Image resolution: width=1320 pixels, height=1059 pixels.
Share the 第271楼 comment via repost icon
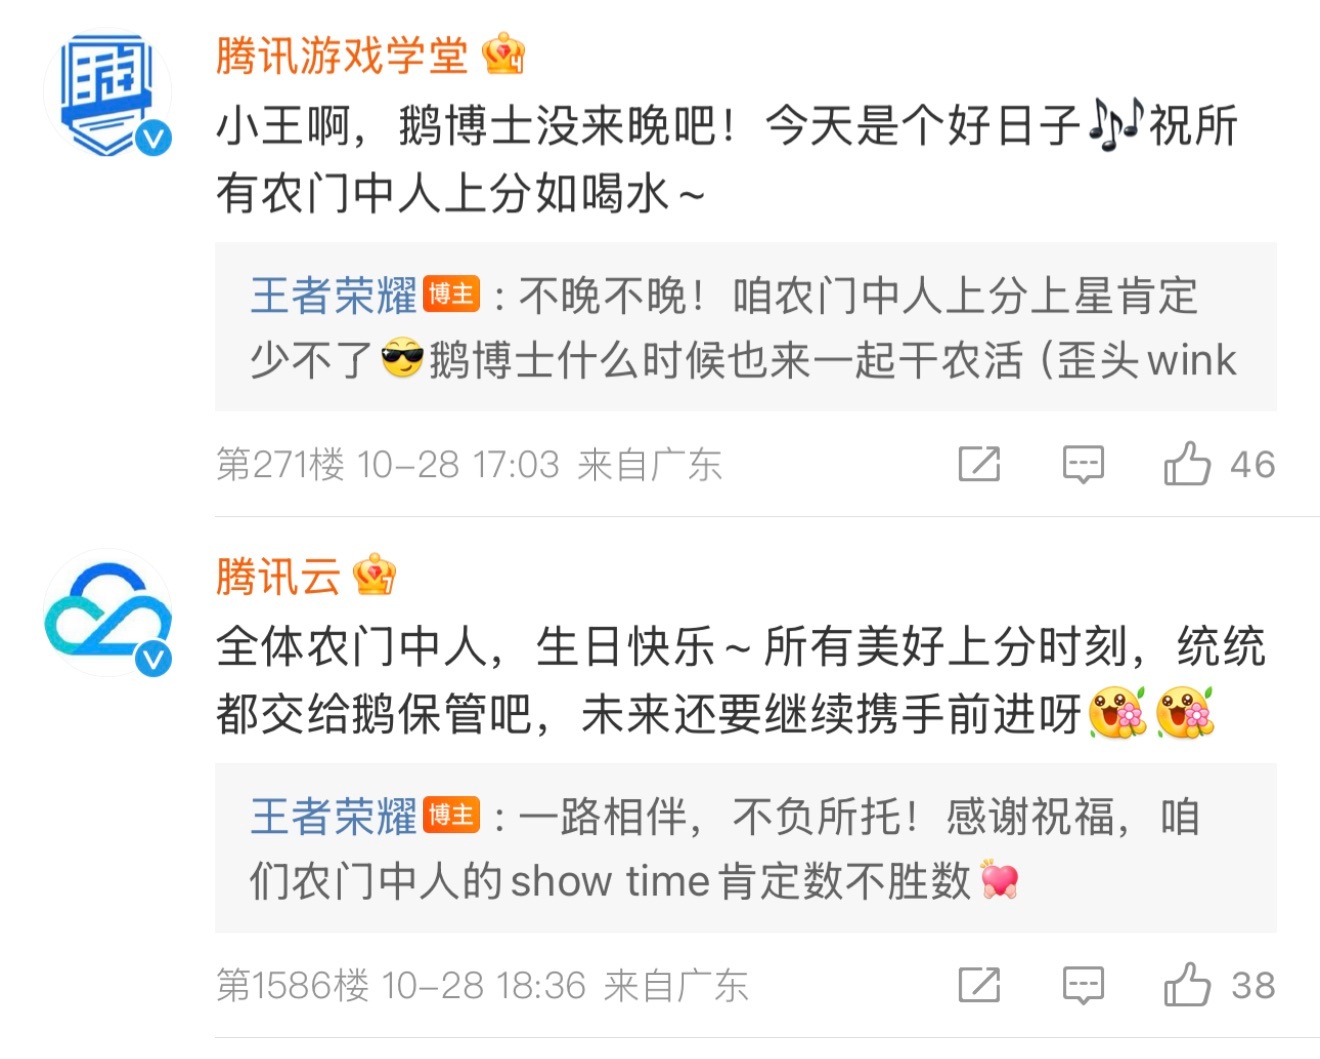[979, 464]
